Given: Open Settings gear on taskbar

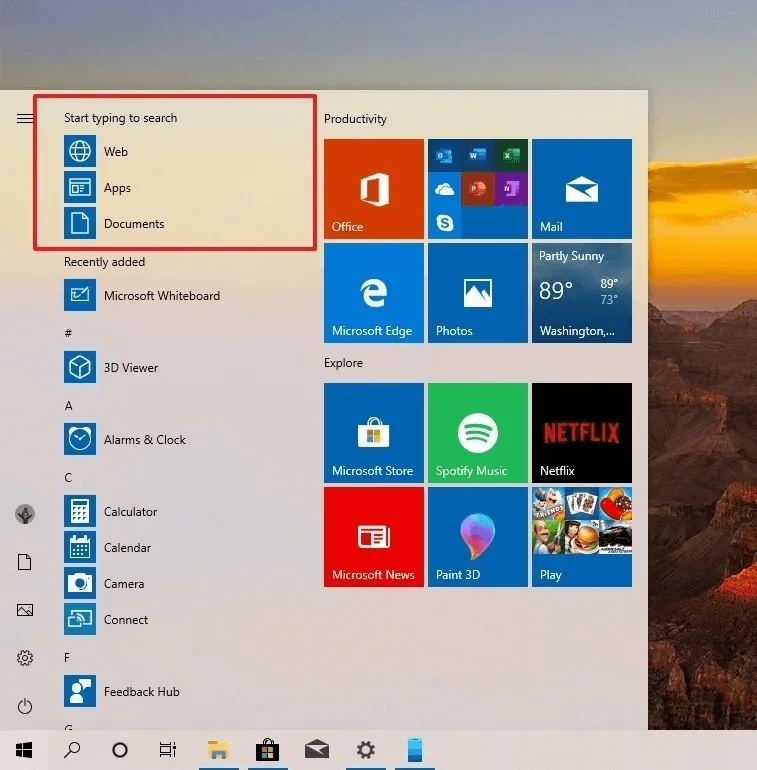Looking at the screenshot, I should coord(365,750).
